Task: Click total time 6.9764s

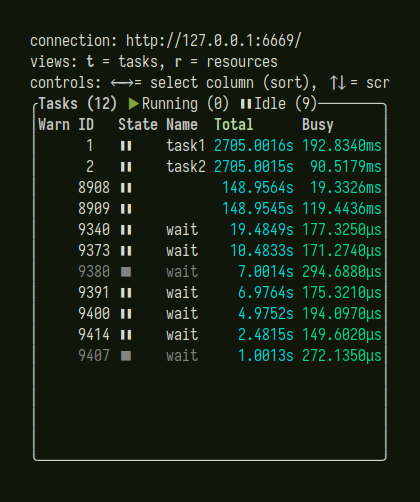Action: pos(266,293)
